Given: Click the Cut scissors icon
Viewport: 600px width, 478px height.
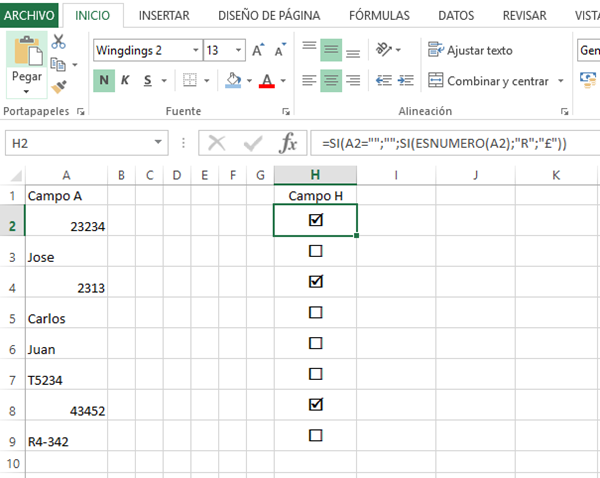Looking at the screenshot, I should pyautogui.click(x=59, y=42).
